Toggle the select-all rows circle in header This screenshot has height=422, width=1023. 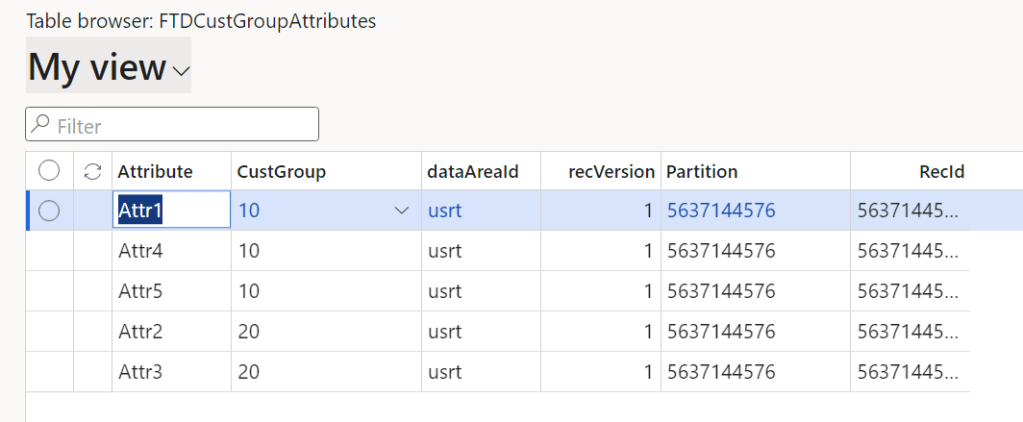pyautogui.click(x=49, y=172)
